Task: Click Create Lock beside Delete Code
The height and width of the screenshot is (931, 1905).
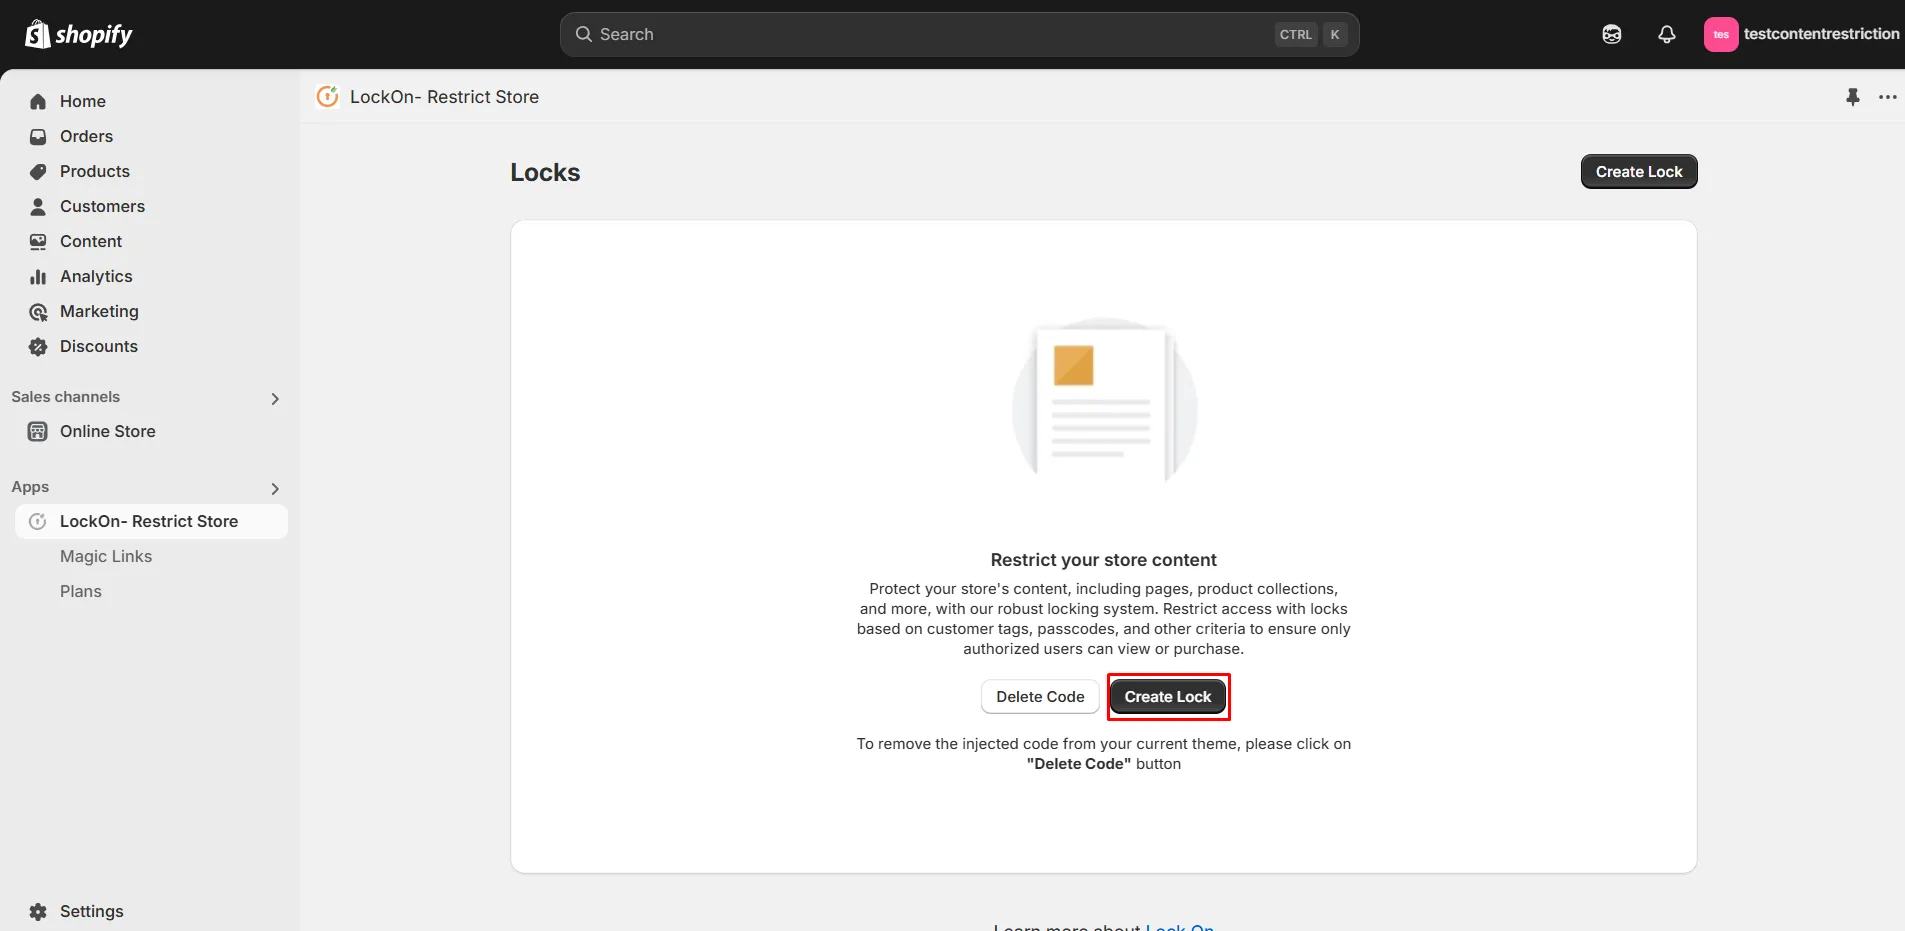Action: pyautogui.click(x=1168, y=697)
